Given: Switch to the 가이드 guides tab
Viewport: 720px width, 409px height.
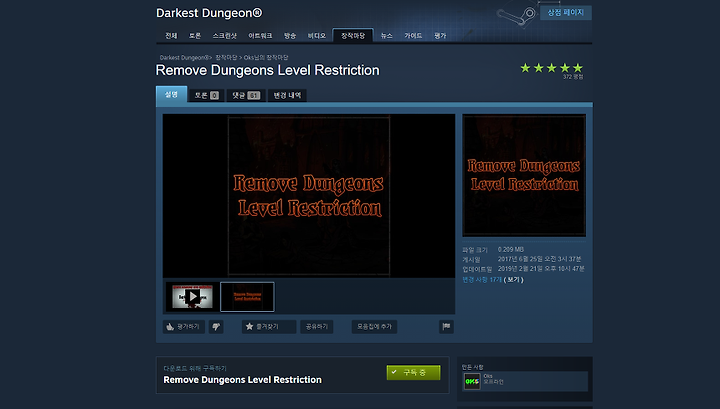Looking at the screenshot, I should tap(413, 36).
